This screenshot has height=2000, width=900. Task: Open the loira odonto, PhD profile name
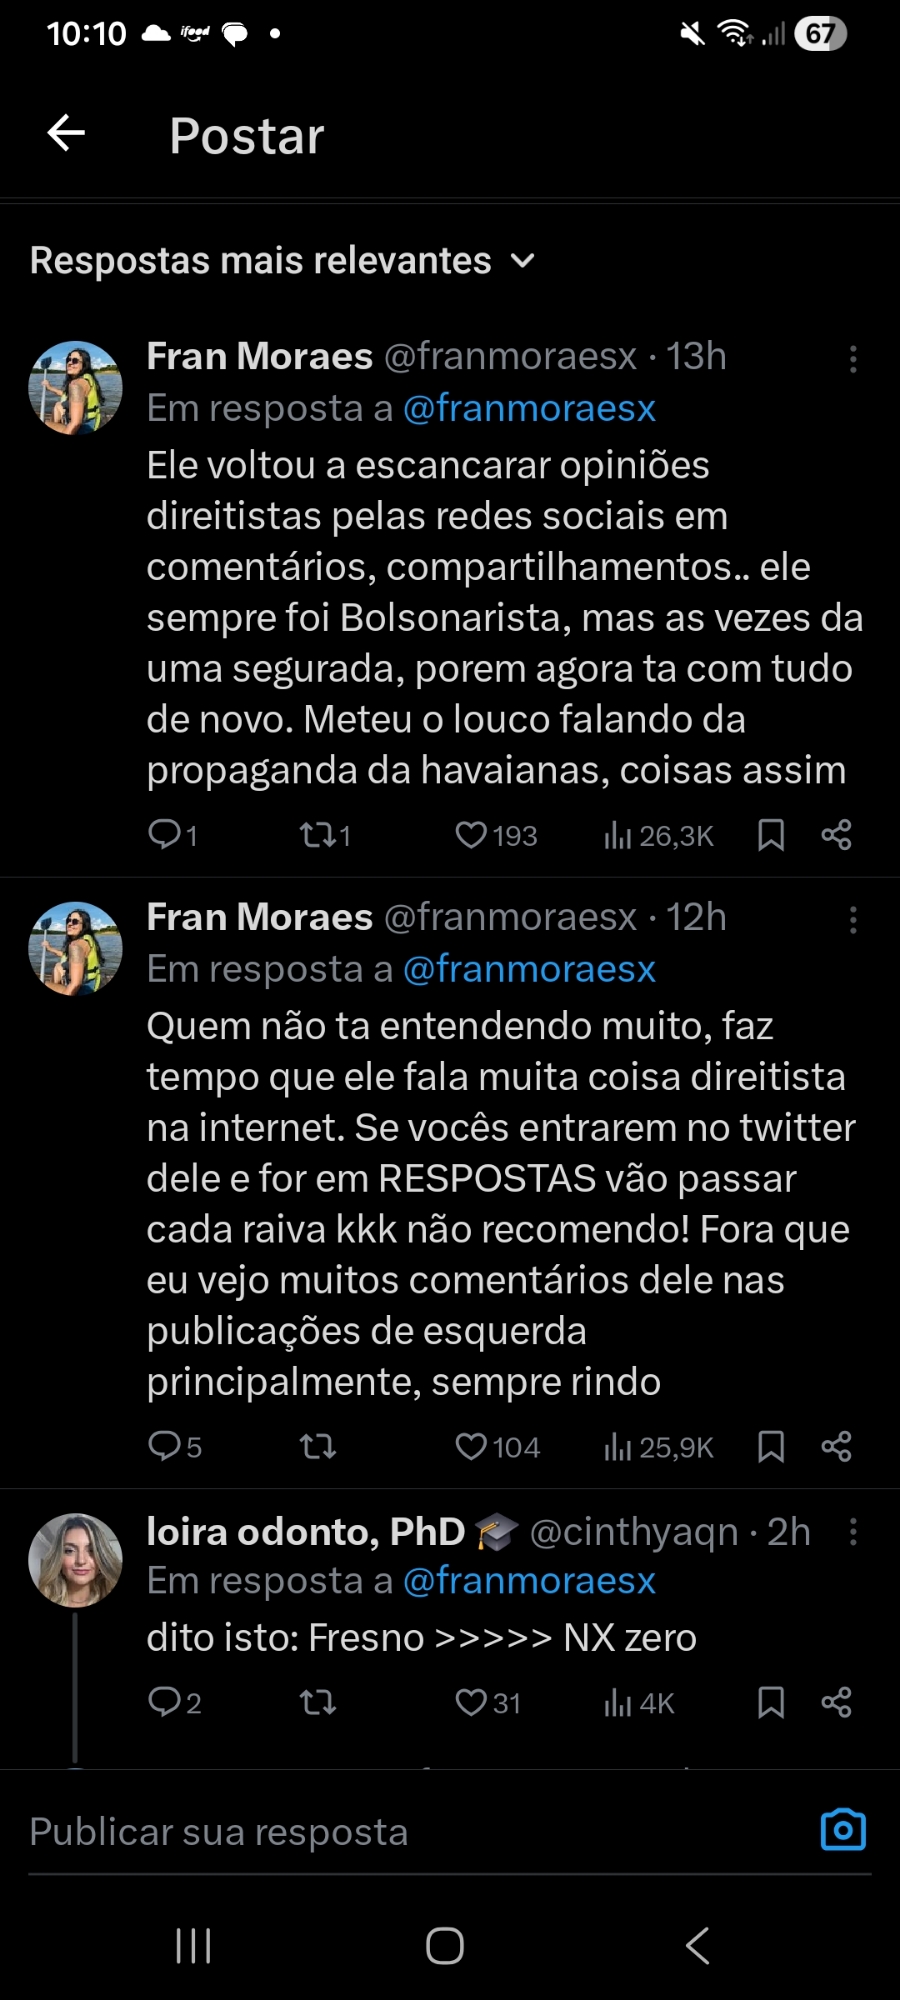(306, 1532)
